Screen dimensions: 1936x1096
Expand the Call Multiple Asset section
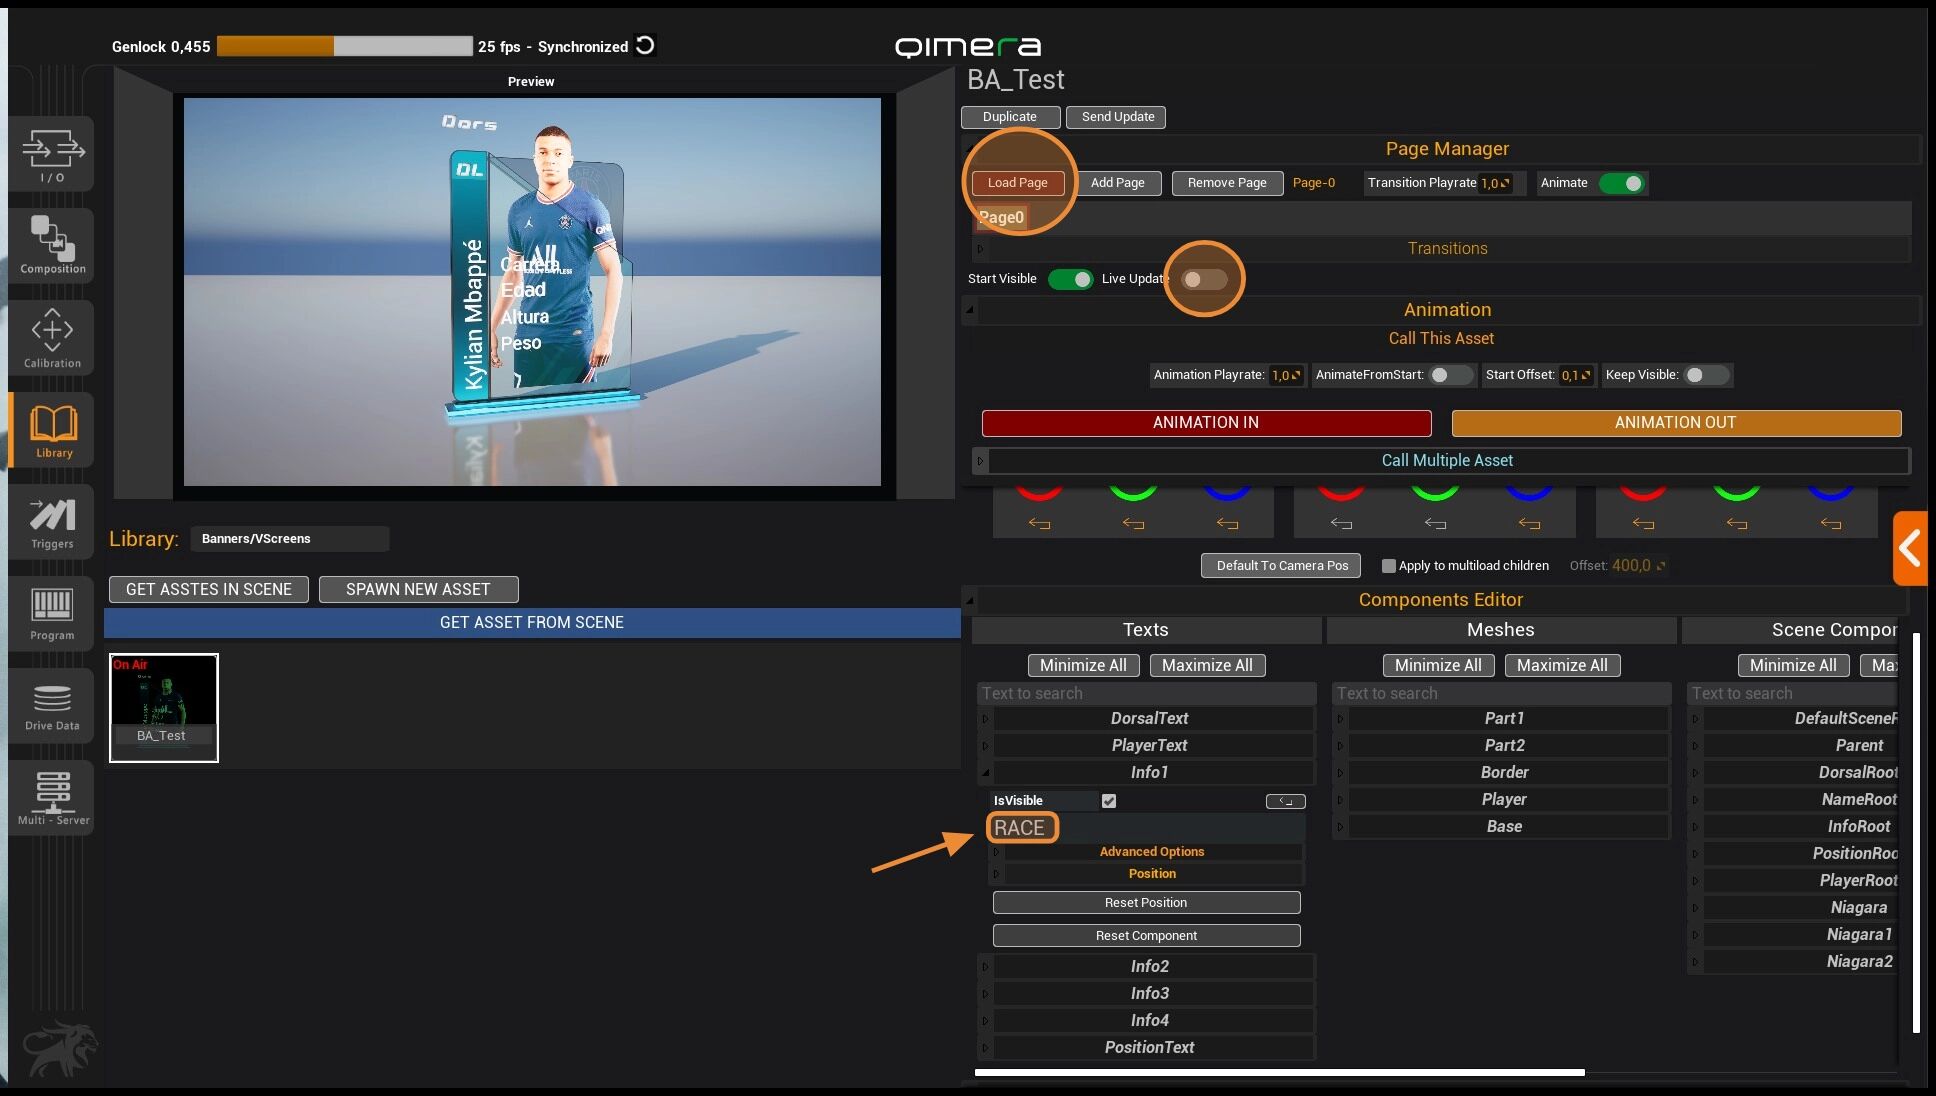(1446, 460)
